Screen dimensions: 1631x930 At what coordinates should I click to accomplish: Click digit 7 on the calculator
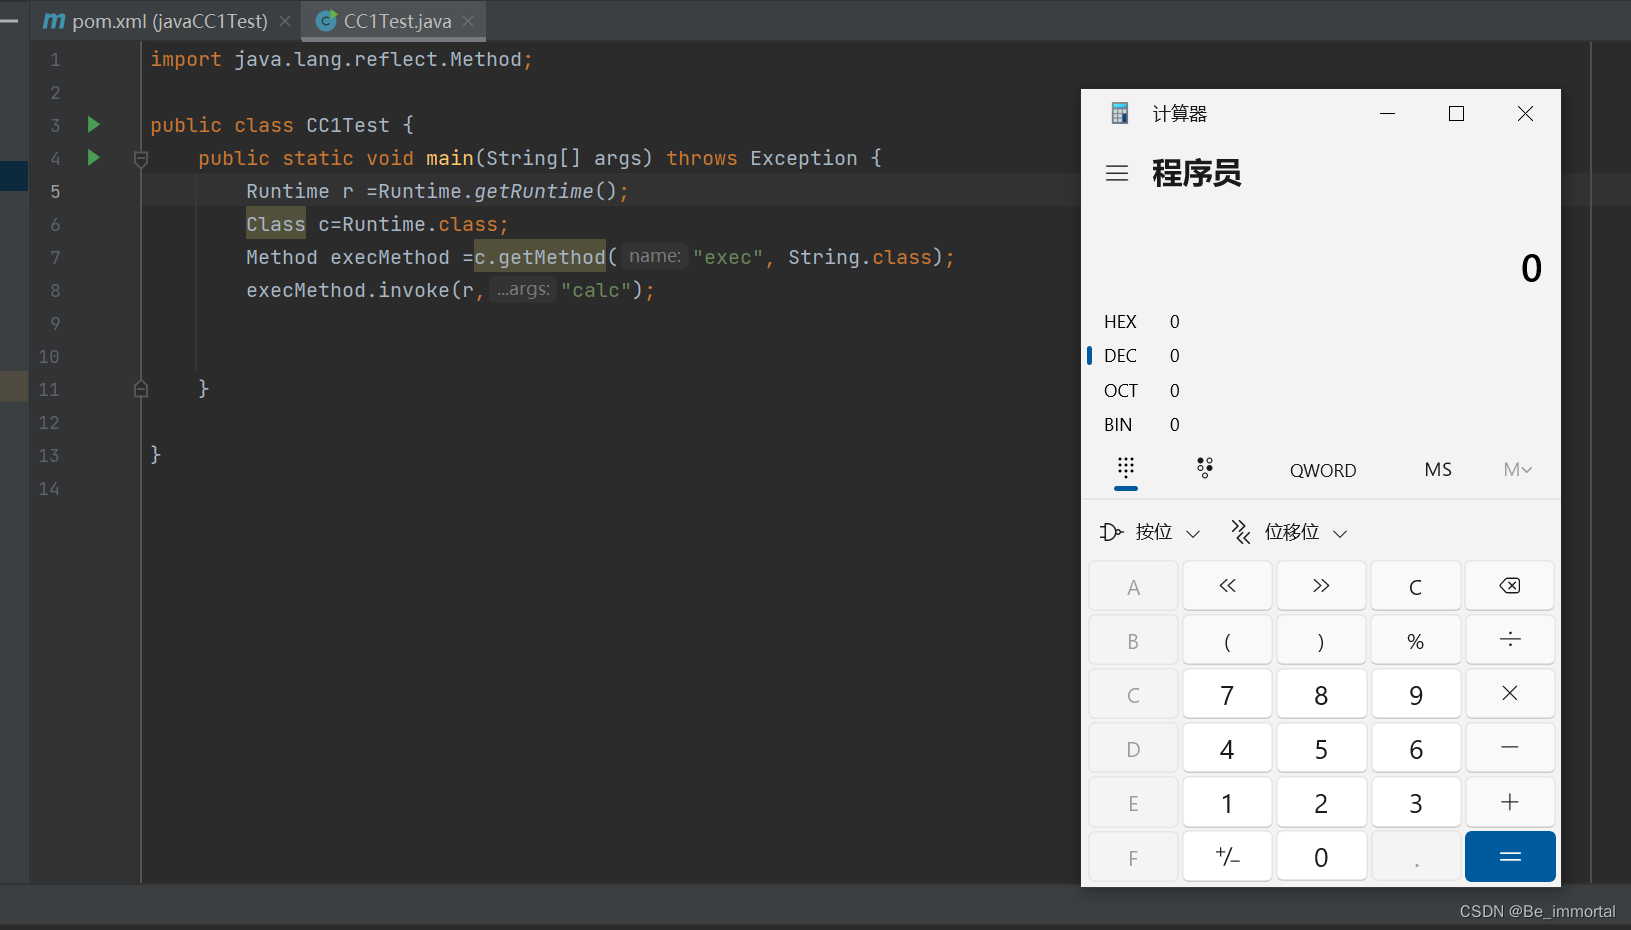click(x=1227, y=694)
